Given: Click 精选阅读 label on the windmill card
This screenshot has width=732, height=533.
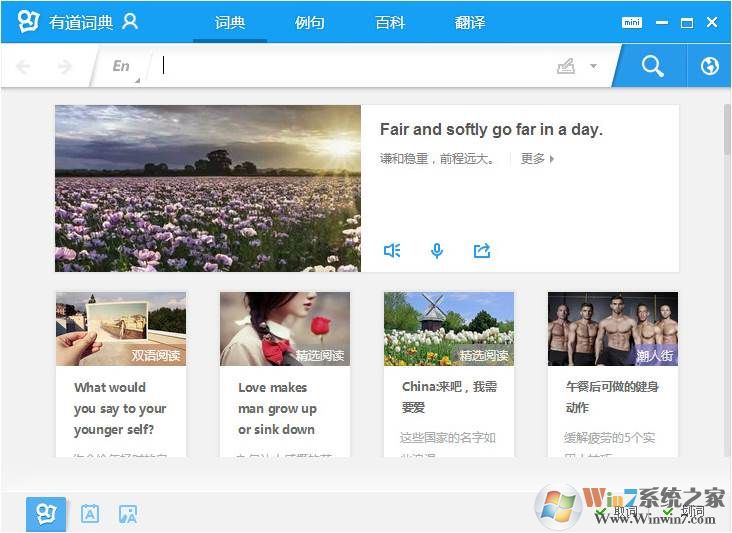Looking at the screenshot, I should pos(484,356).
